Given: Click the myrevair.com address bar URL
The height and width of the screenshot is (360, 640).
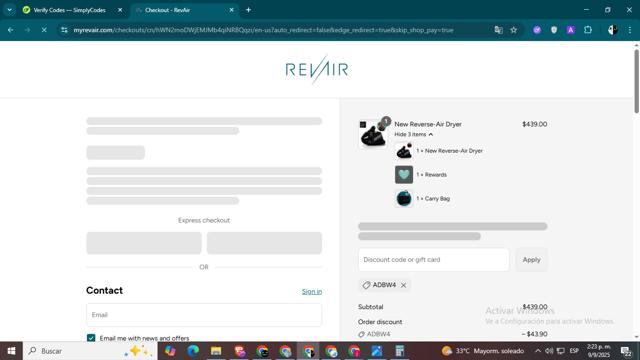Looking at the screenshot, I should (x=263, y=30).
